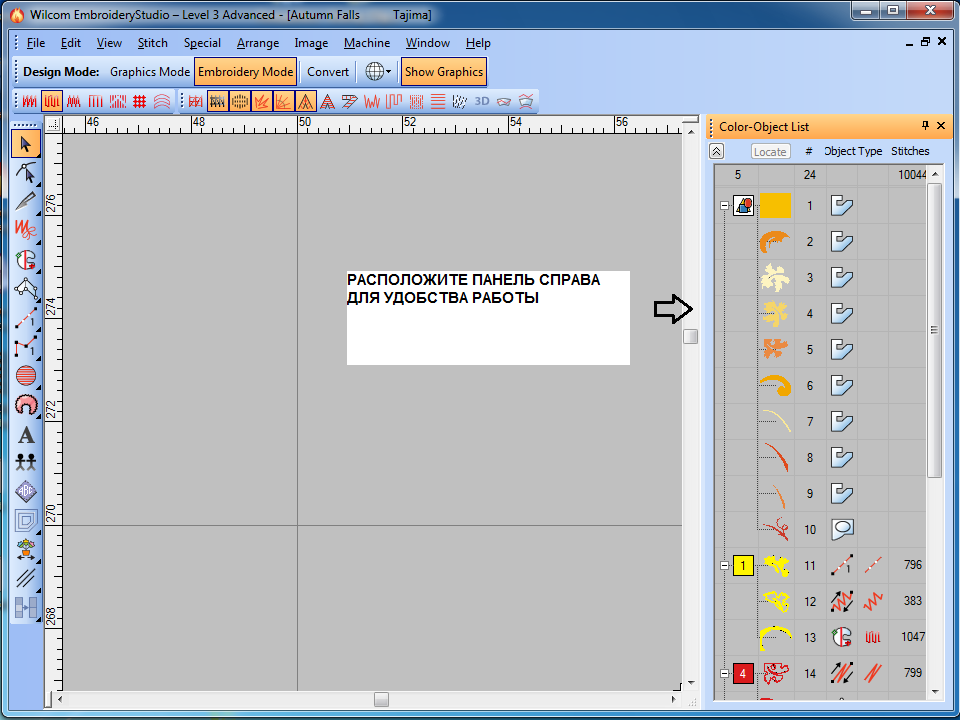The height and width of the screenshot is (720, 960).
Task: Open the Window menu
Action: tap(427, 43)
